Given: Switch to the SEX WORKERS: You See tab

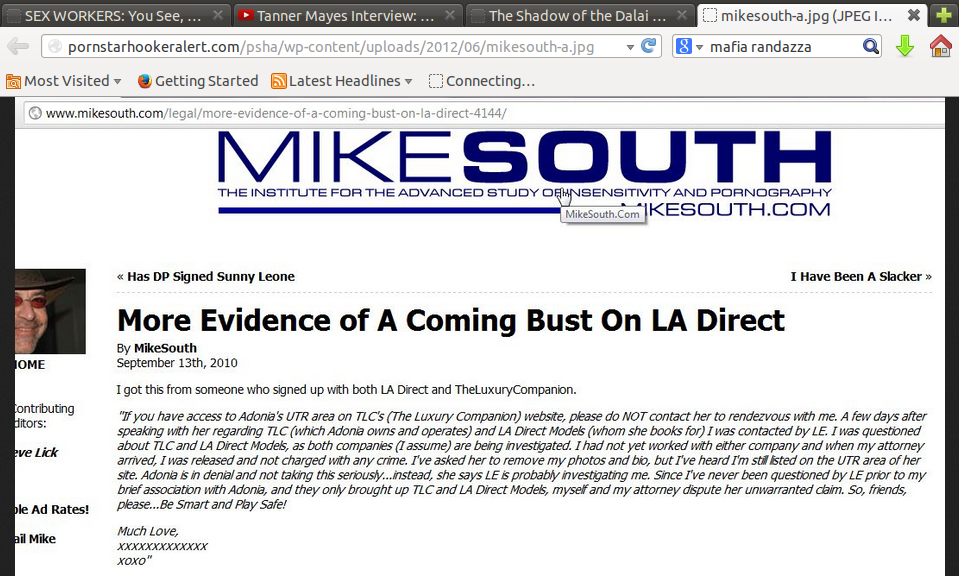Looking at the screenshot, I should coord(116,15).
